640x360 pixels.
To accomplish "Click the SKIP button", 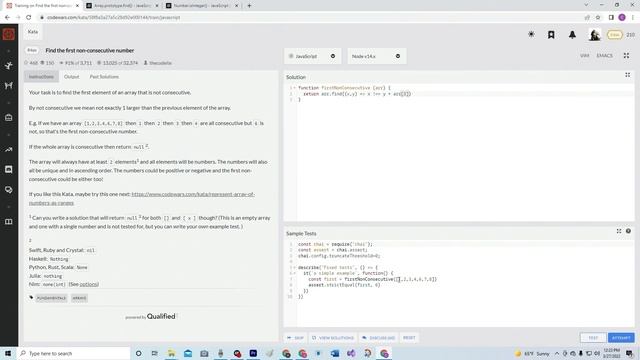I will pos(295,338).
